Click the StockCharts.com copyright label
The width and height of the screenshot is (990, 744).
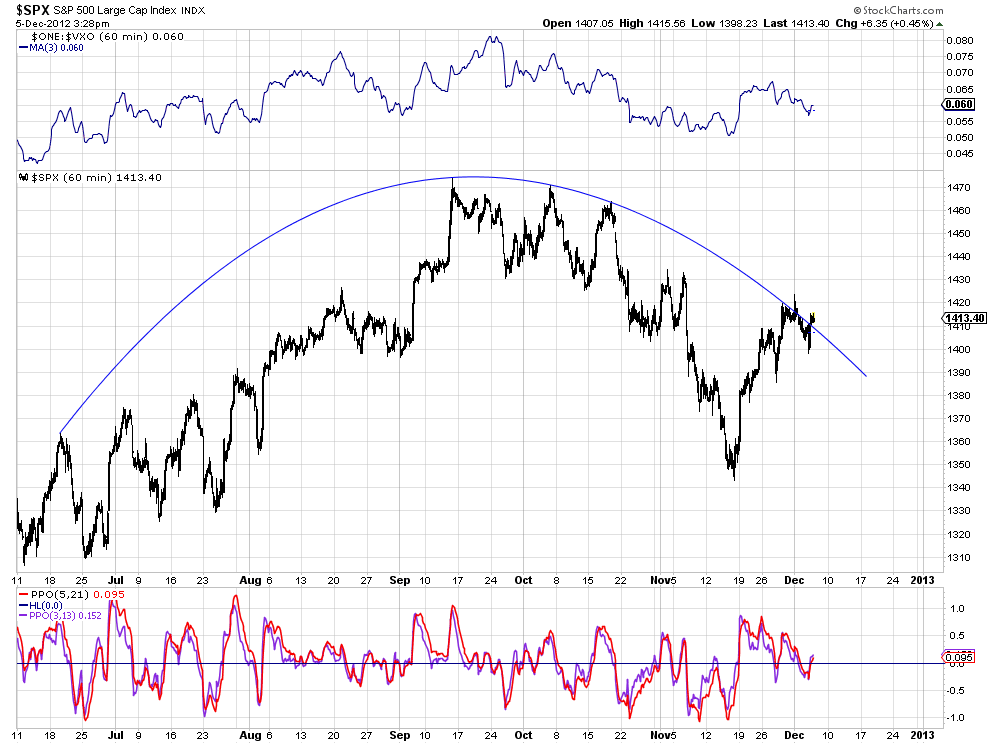coord(898,10)
